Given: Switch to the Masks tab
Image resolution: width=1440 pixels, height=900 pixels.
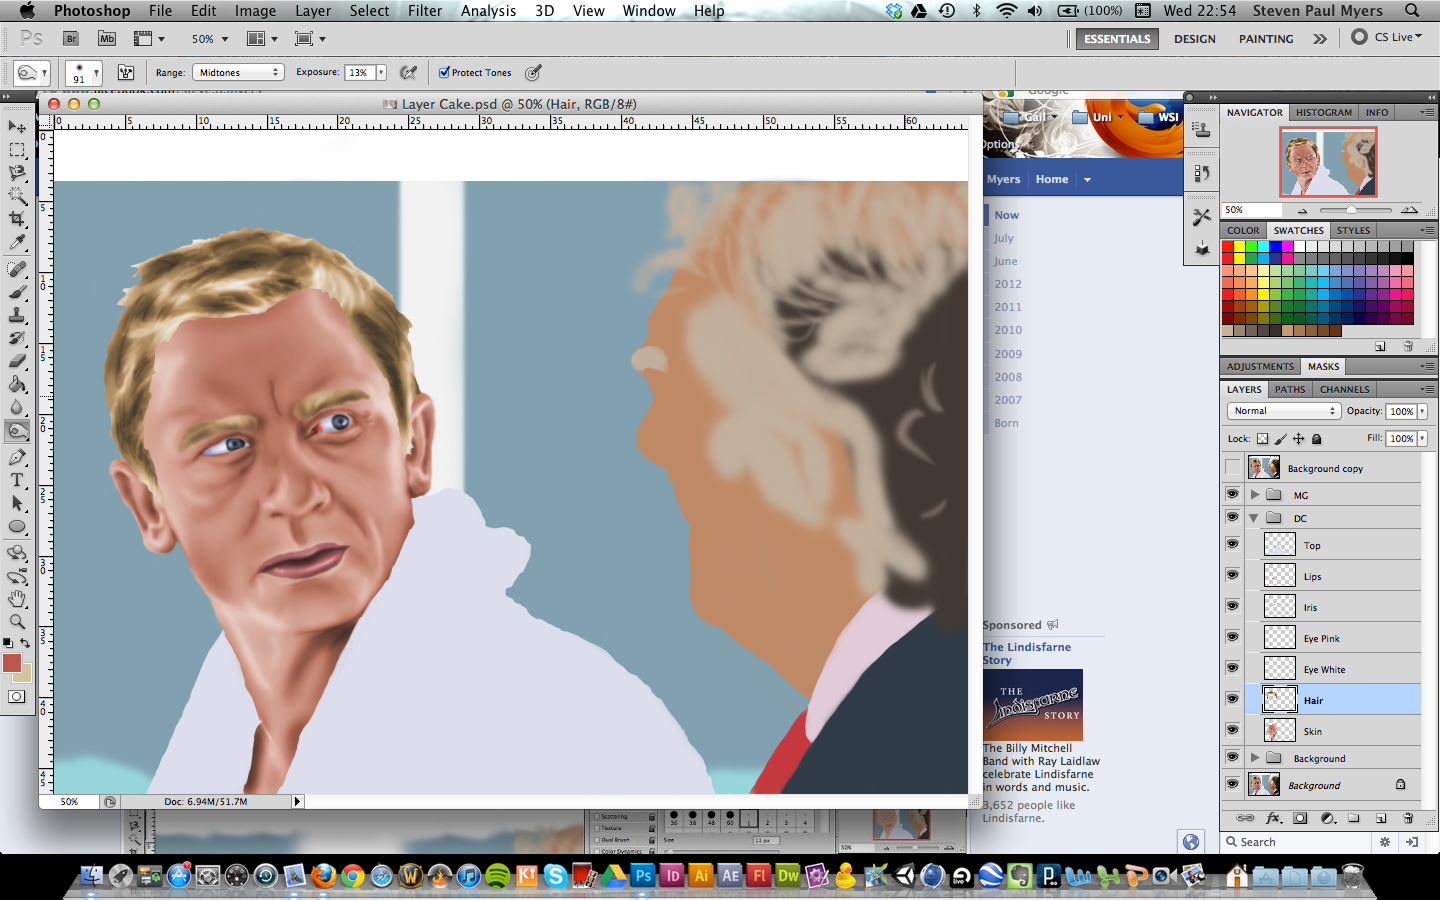Looking at the screenshot, I should coord(1323,366).
